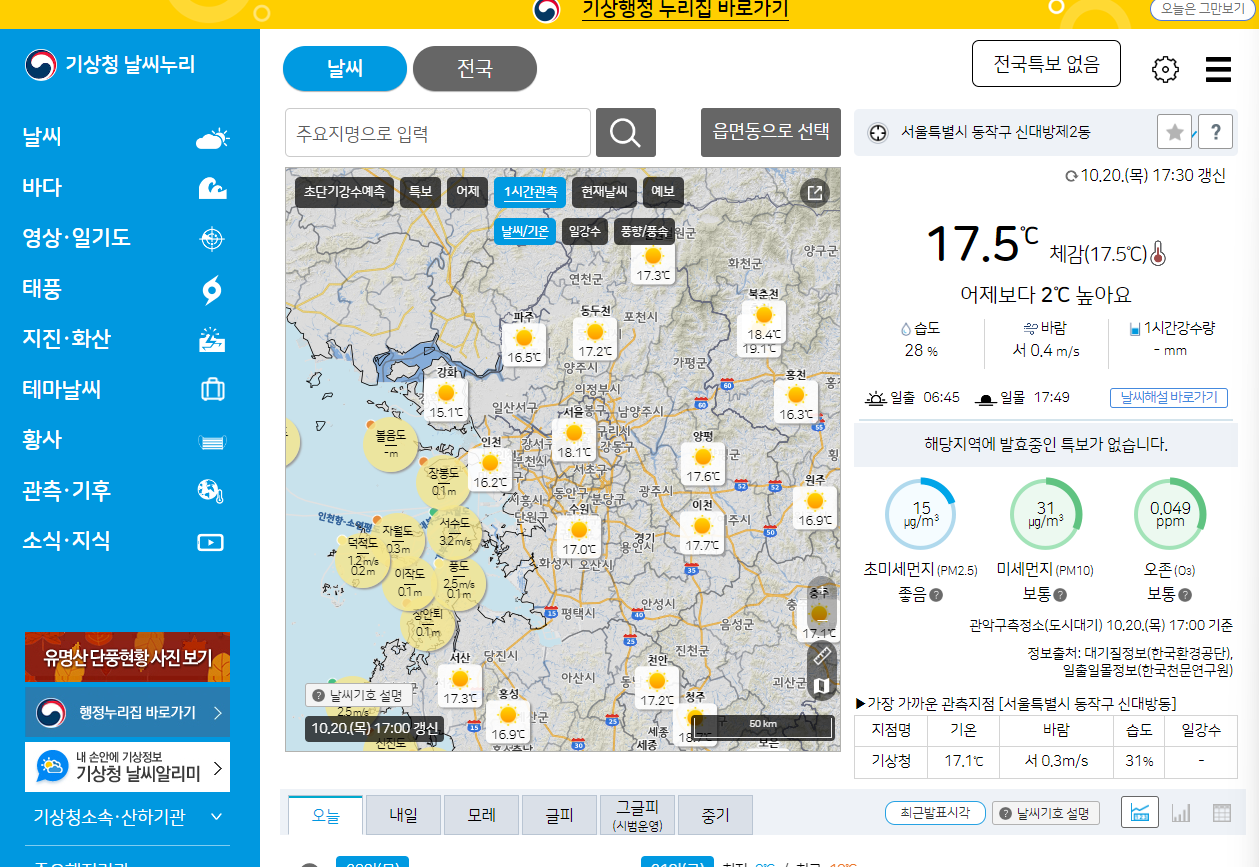Switch to the 전국 view pill
Viewport: 1259px width, 867px height.
tap(475, 69)
